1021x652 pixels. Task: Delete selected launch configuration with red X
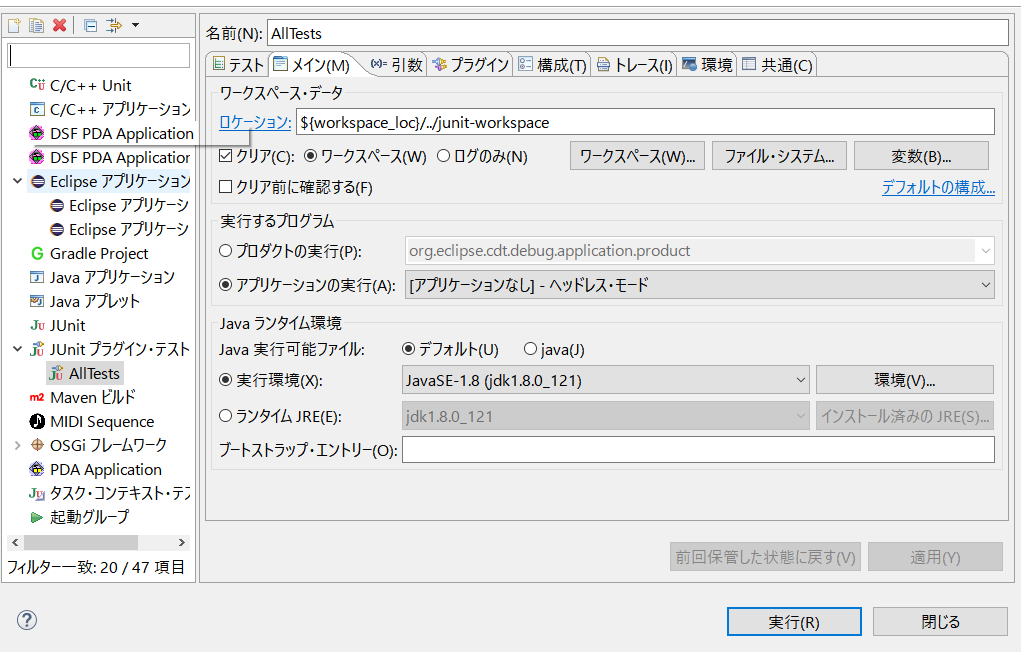59,25
